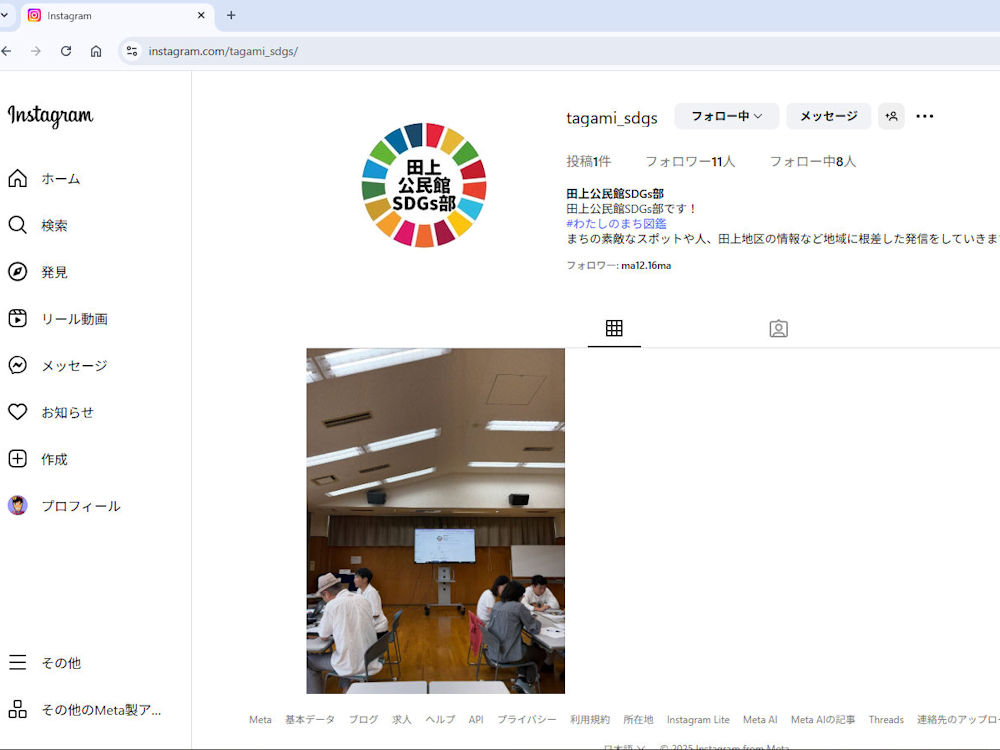1000x750 pixels.
Task: Click the メッセージ button on profile
Action: click(x=828, y=116)
